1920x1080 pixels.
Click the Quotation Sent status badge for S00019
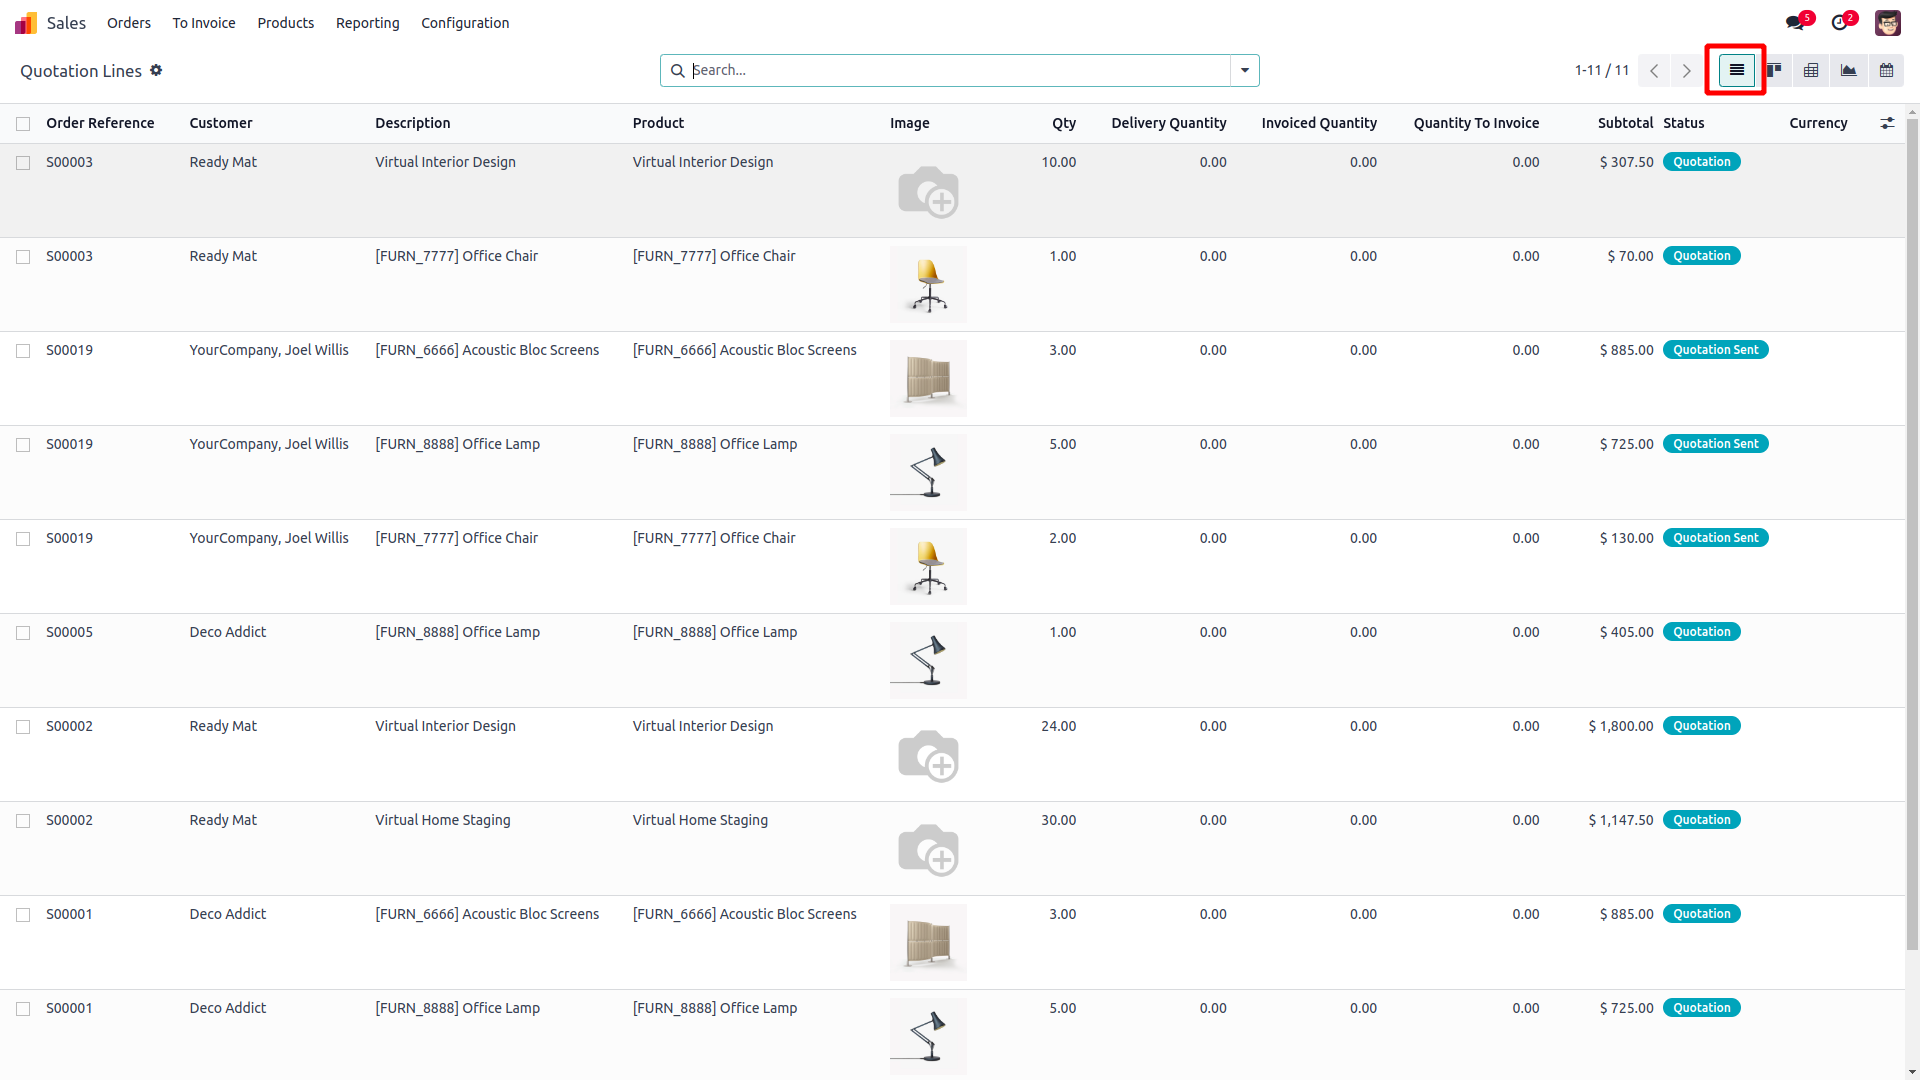pyautogui.click(x=1715, y=350)
